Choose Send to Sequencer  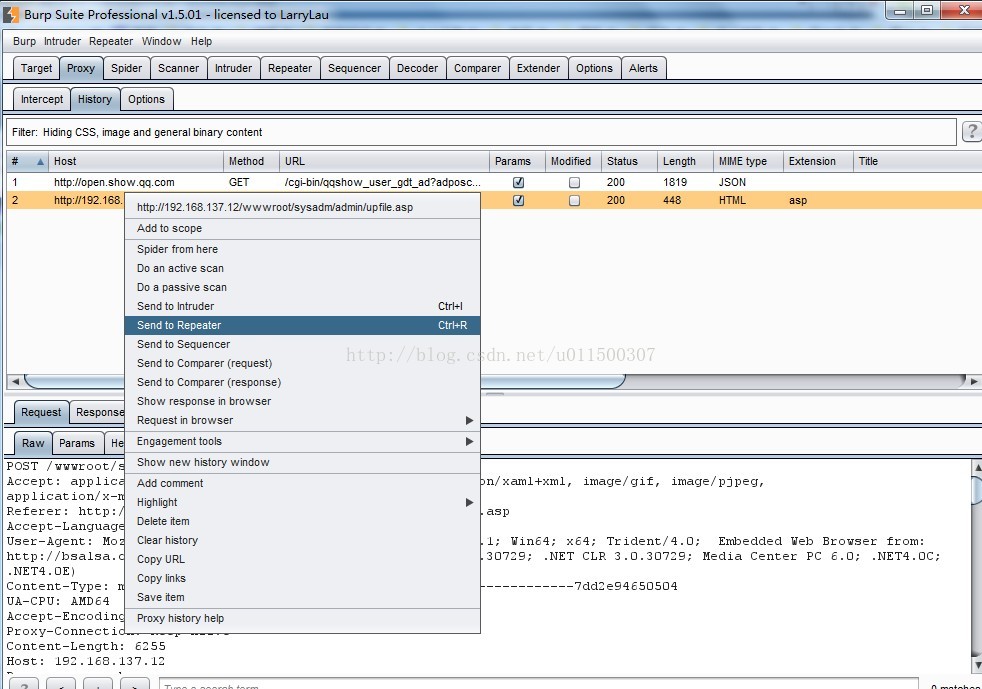[x=302, y=344]
